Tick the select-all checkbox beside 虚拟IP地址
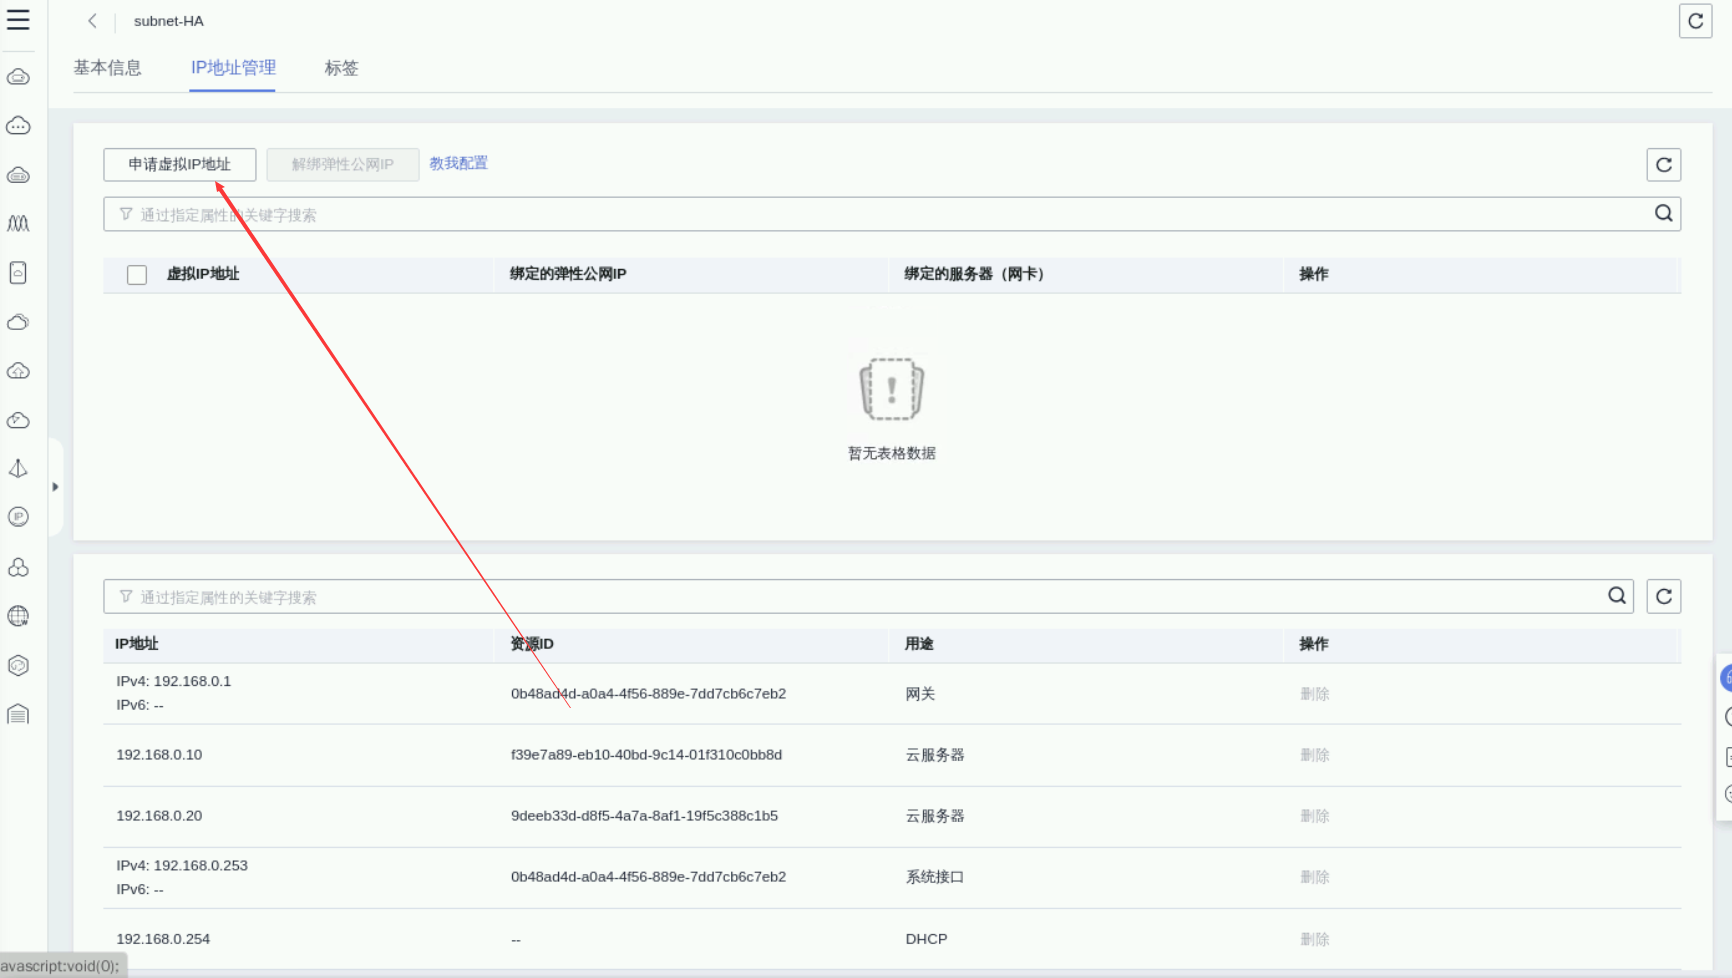The width and height of the screenshot is (1732, 978). pyautogui.click(x=137, y=275)
